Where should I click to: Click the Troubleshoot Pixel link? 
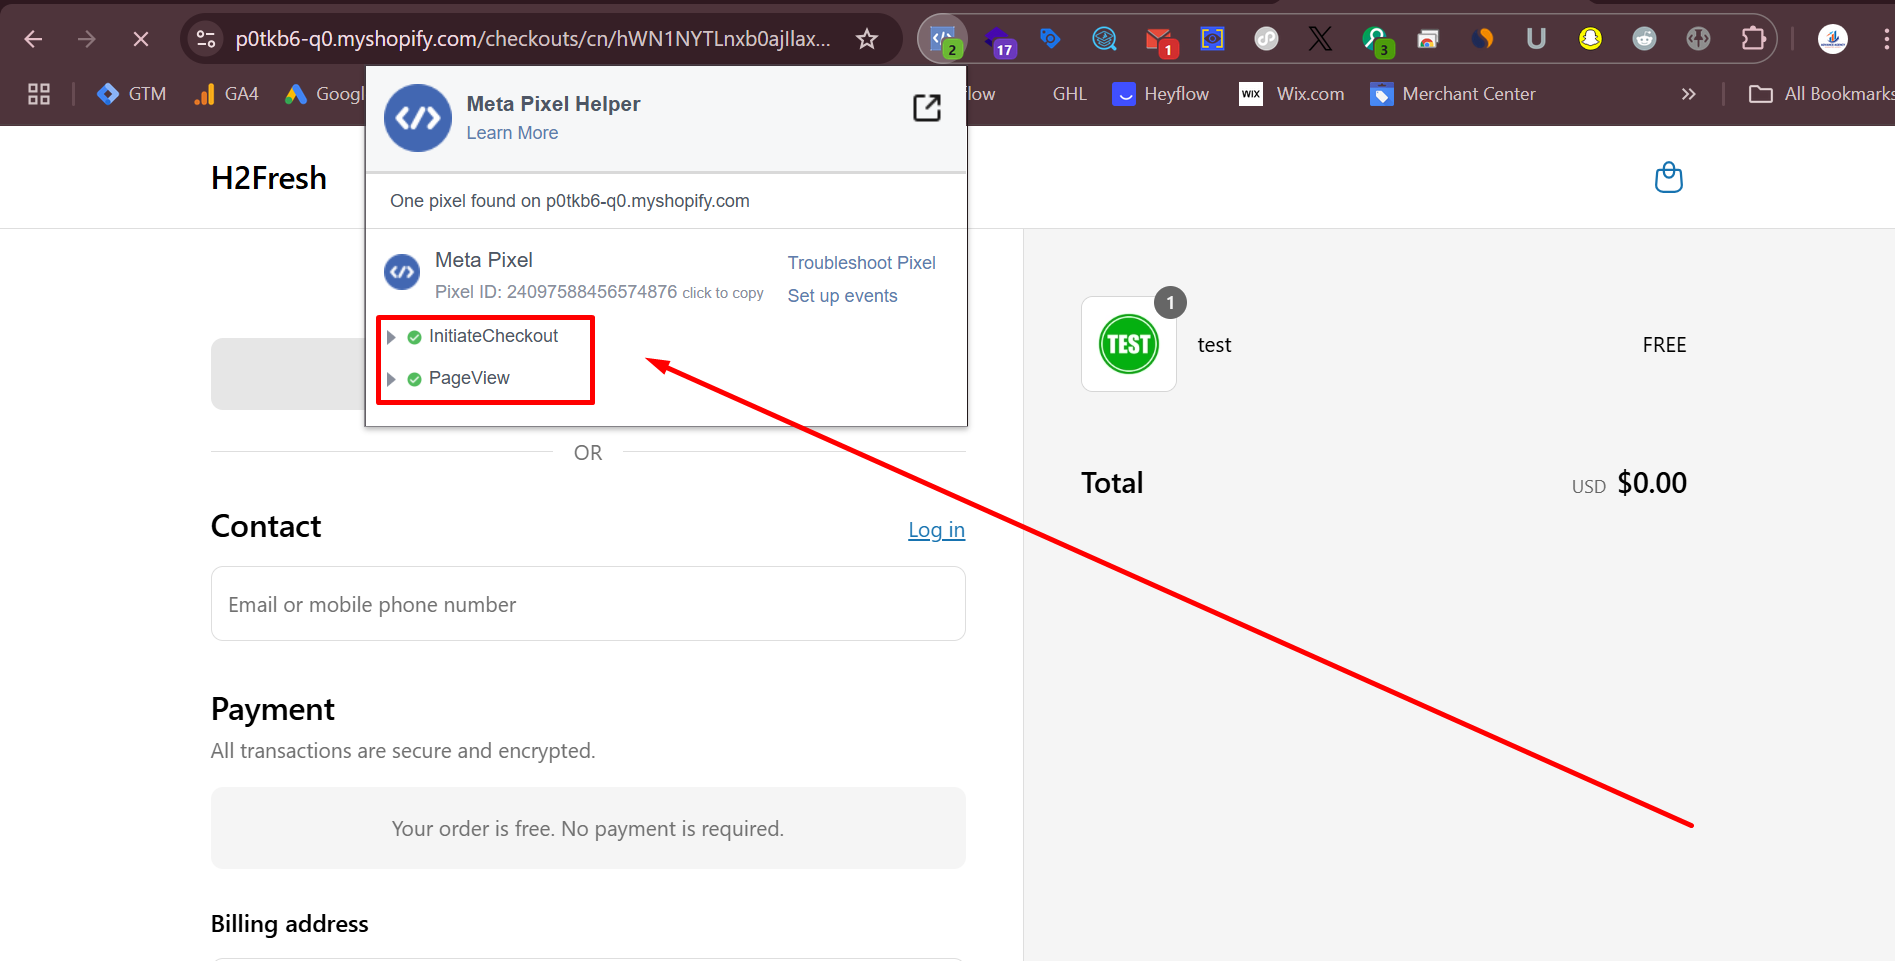(861, 263)
